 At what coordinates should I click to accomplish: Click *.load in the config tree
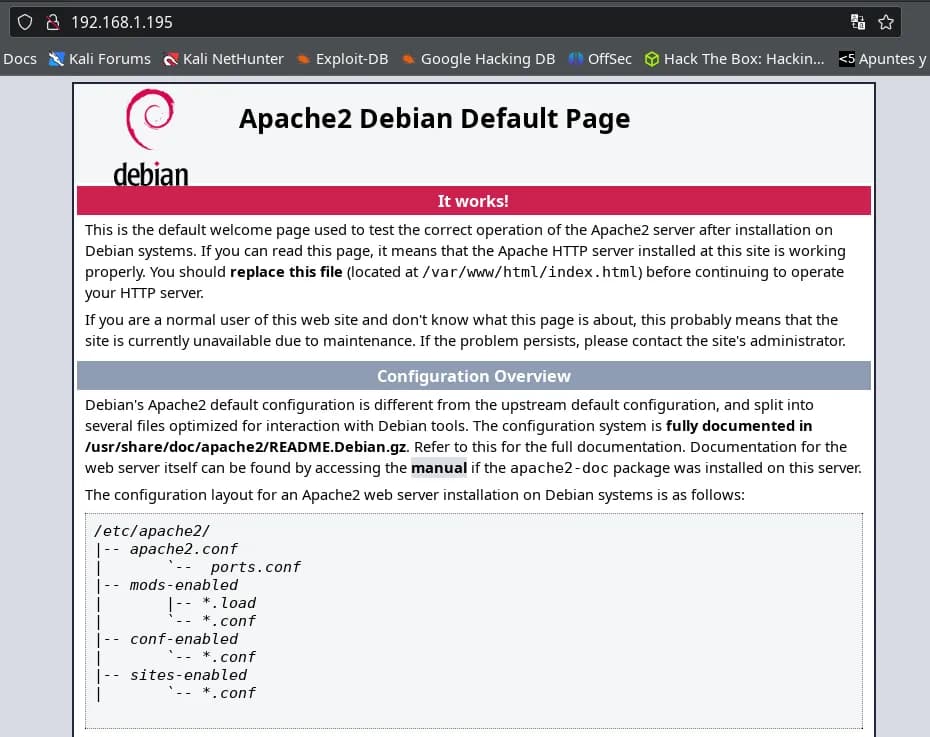pos(229,603)
